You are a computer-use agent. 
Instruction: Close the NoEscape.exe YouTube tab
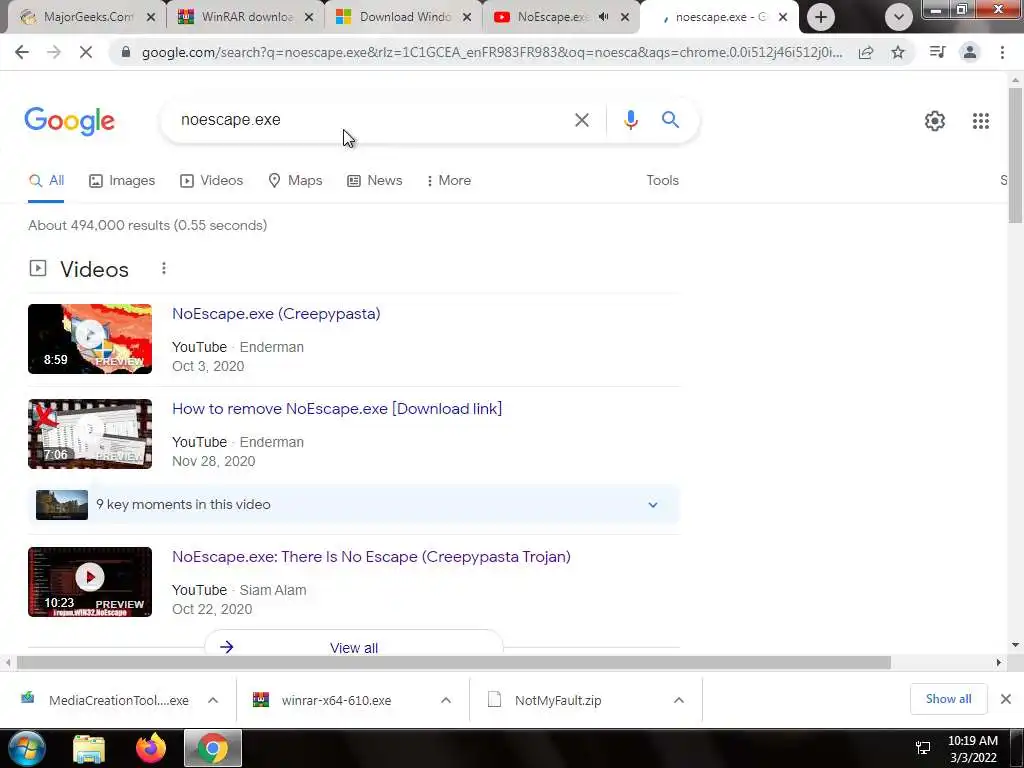tap(625, 18)
